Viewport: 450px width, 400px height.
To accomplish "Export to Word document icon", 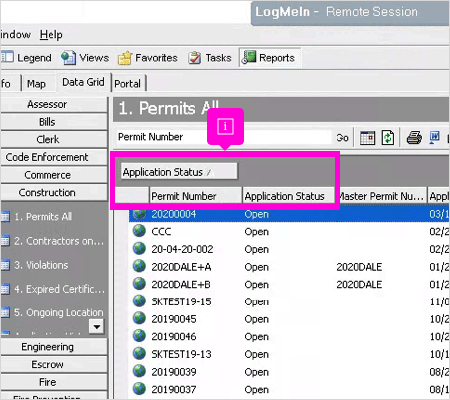I will pos(435,137).
